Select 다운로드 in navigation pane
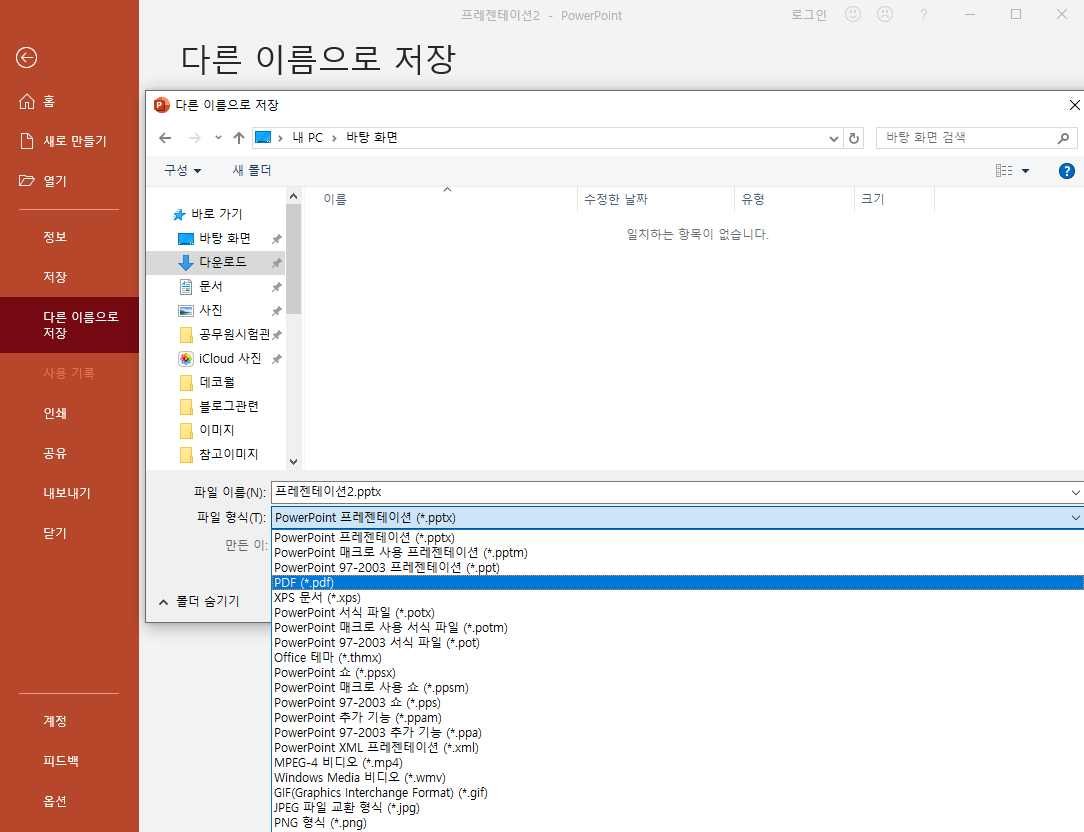 [x=216, y=262]
